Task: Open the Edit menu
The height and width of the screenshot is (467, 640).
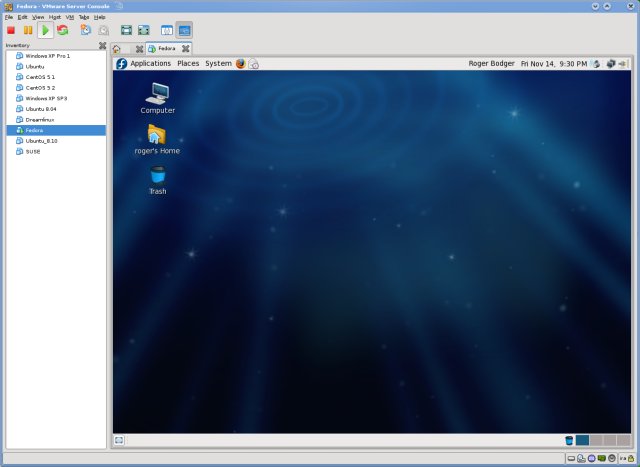Action: (x=22, y=17)
